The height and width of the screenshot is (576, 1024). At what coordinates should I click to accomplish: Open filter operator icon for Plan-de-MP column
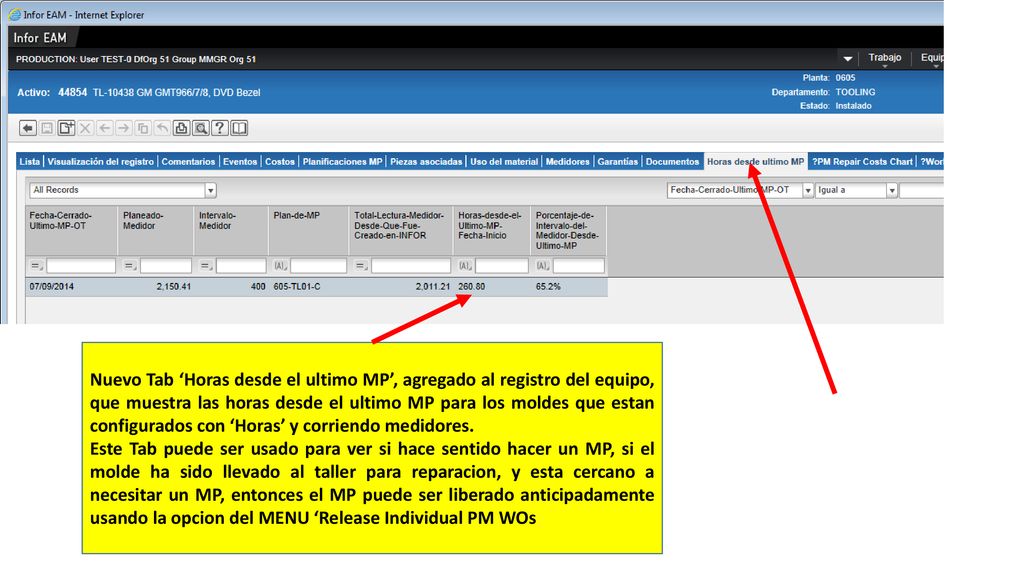point(280,266)
